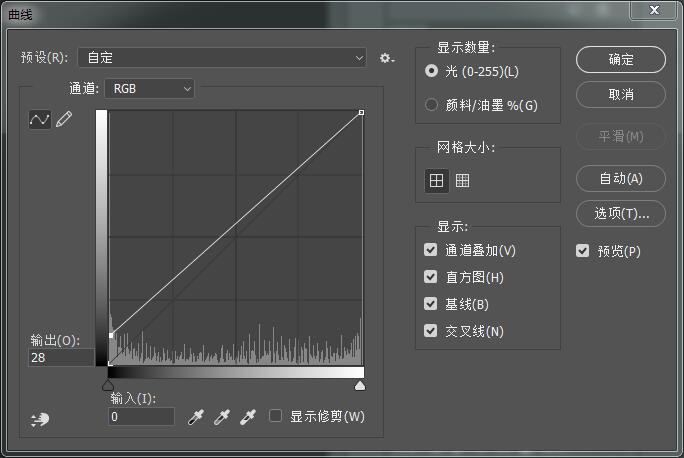684x458 pixels.
Task: Choose the simple 4x4 grid size icon
Action: 436,180
